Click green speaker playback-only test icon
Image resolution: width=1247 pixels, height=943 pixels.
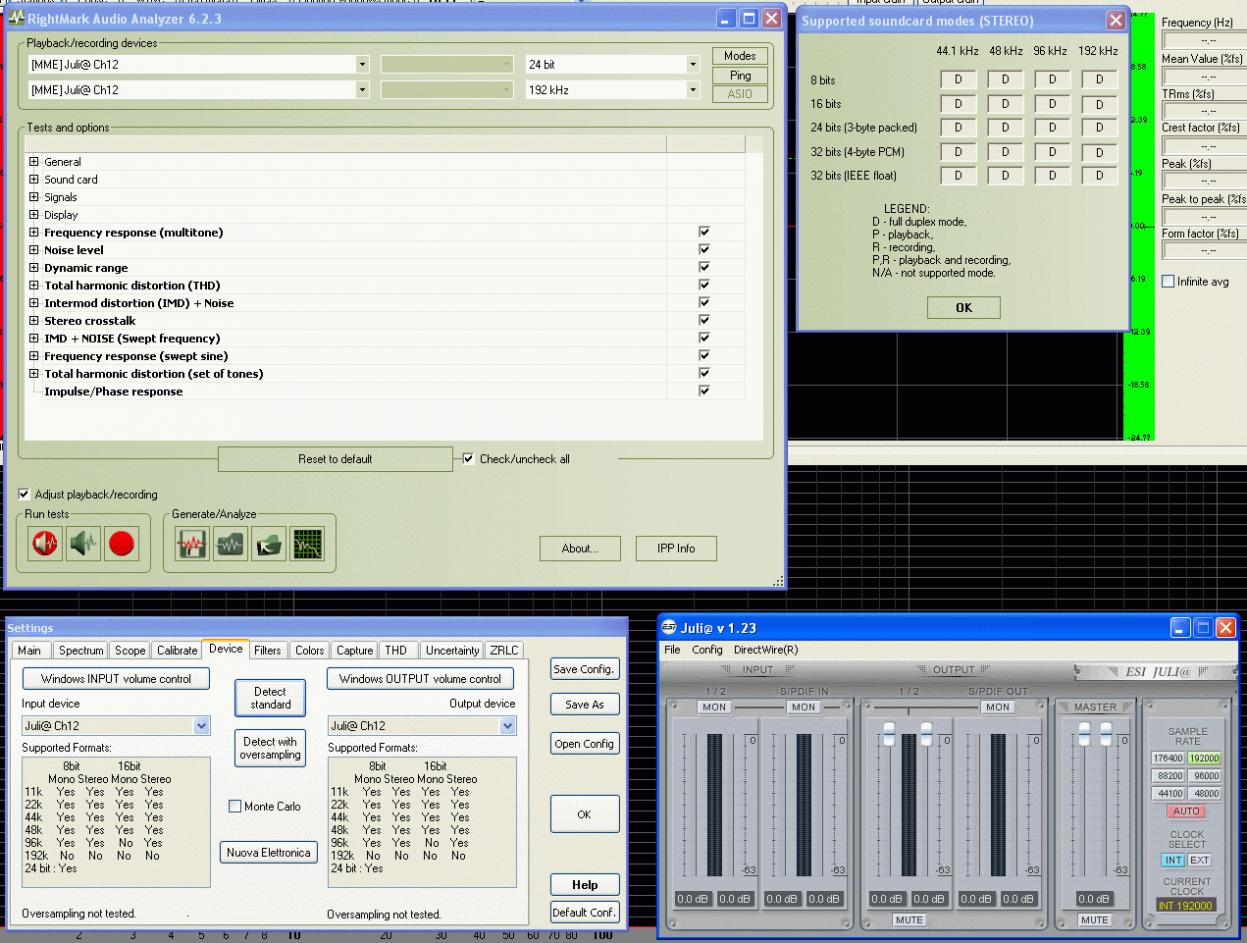click(83, 544)
